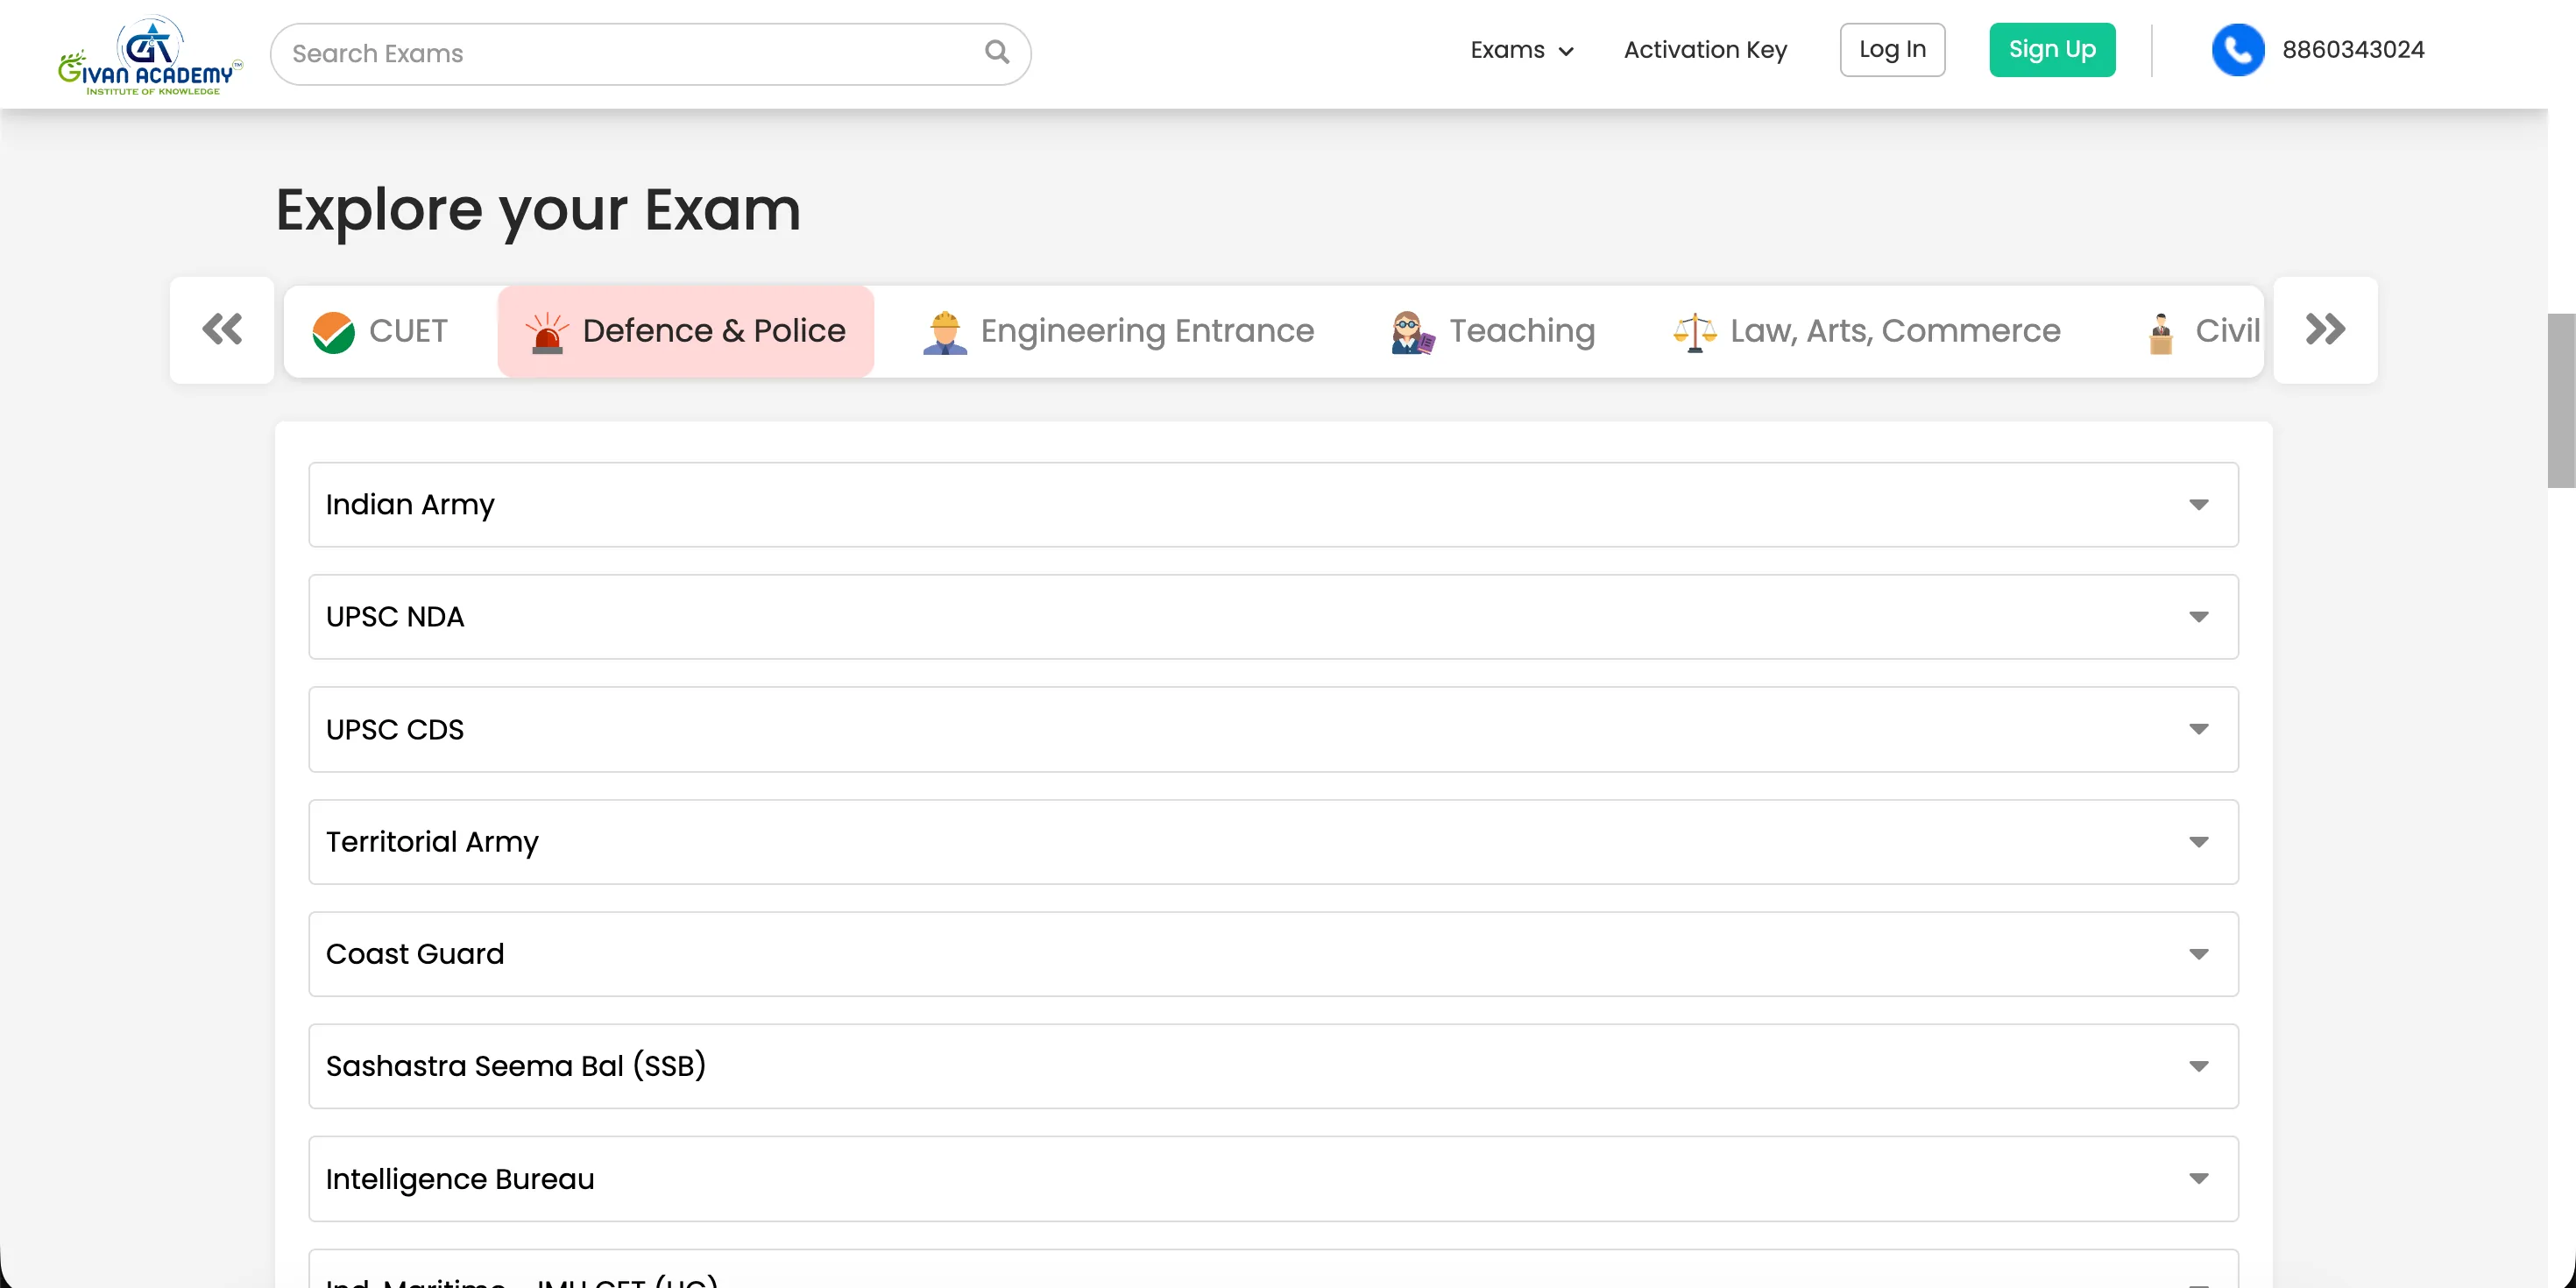Select the Teaching tab
Image resolution: width=2576 pixels, height=1288 pixels.
coord(1493,331)
